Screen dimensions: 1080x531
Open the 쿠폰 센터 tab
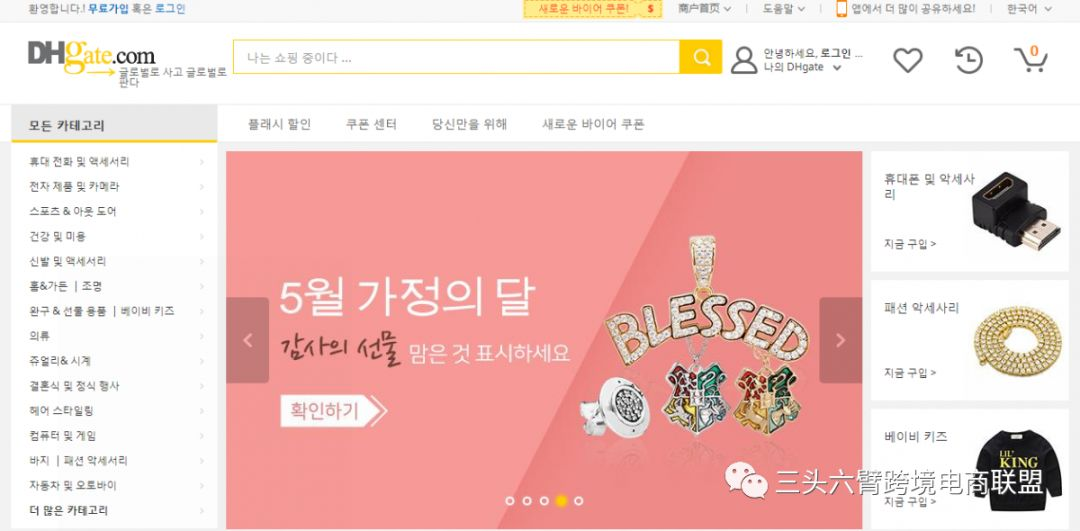pos(371,125)
